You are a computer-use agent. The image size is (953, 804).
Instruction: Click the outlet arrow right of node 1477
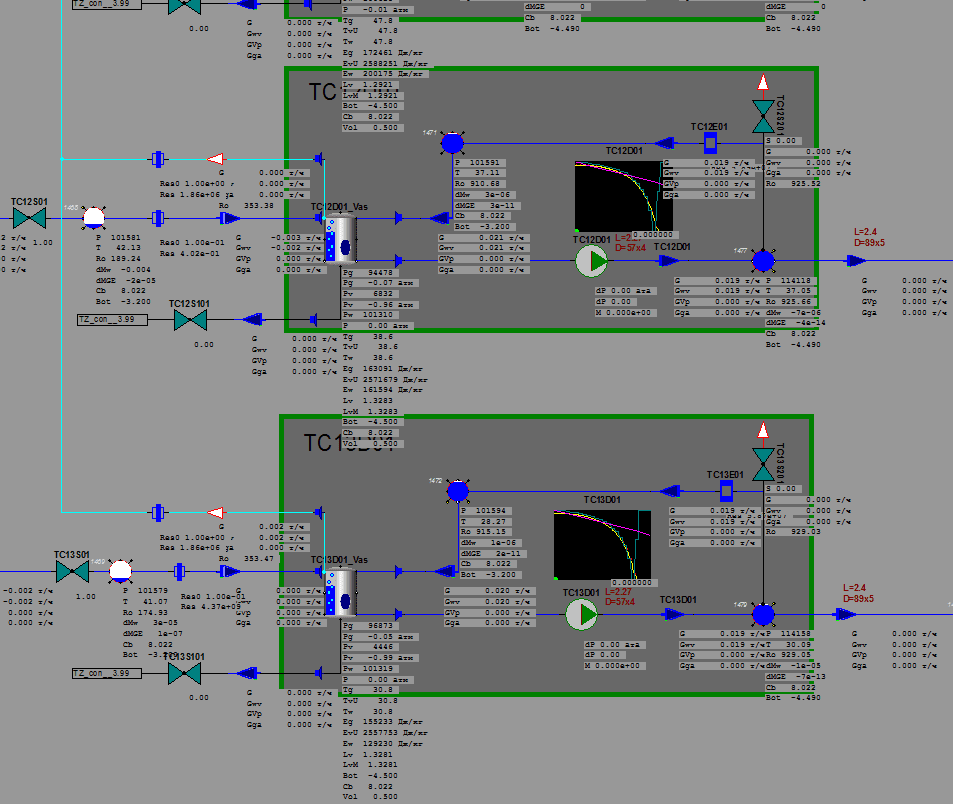pos(856,261)
